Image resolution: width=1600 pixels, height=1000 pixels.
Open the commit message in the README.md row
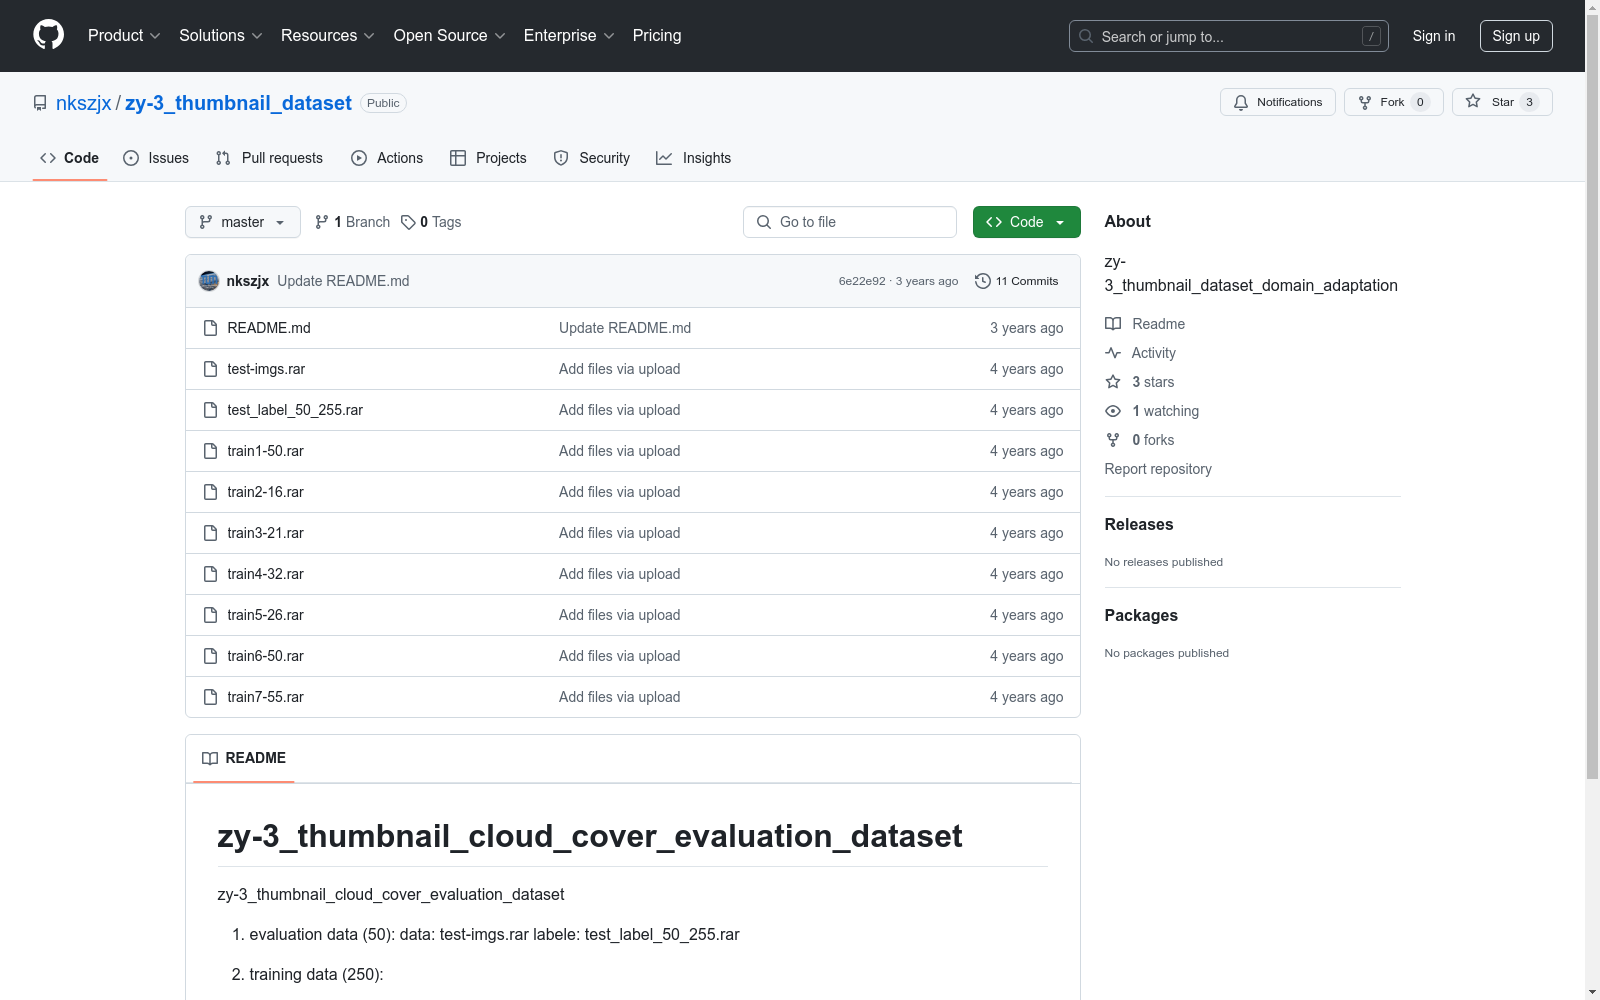[625, 328]
